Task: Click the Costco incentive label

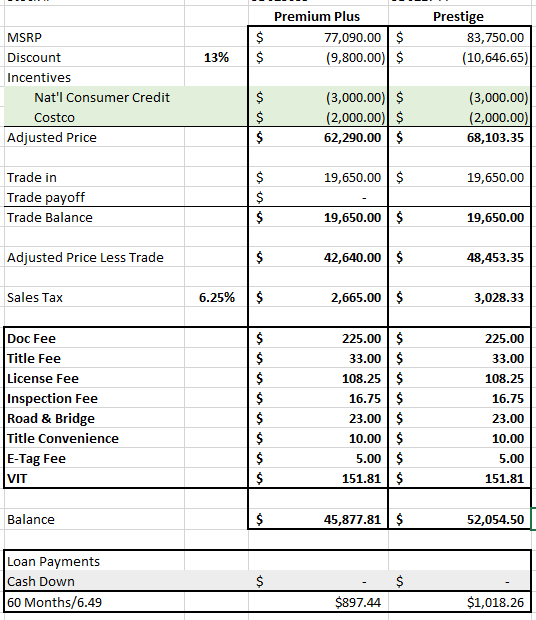Action: coord(54,118)
